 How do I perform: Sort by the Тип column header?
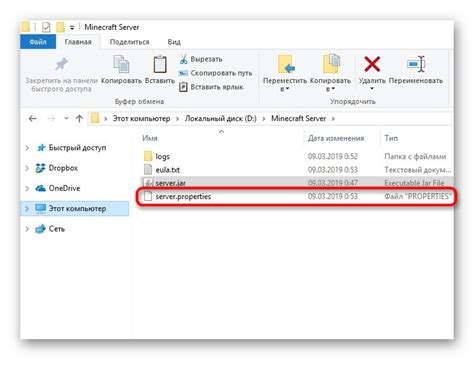pyautogui.click(x=391, y=138)
